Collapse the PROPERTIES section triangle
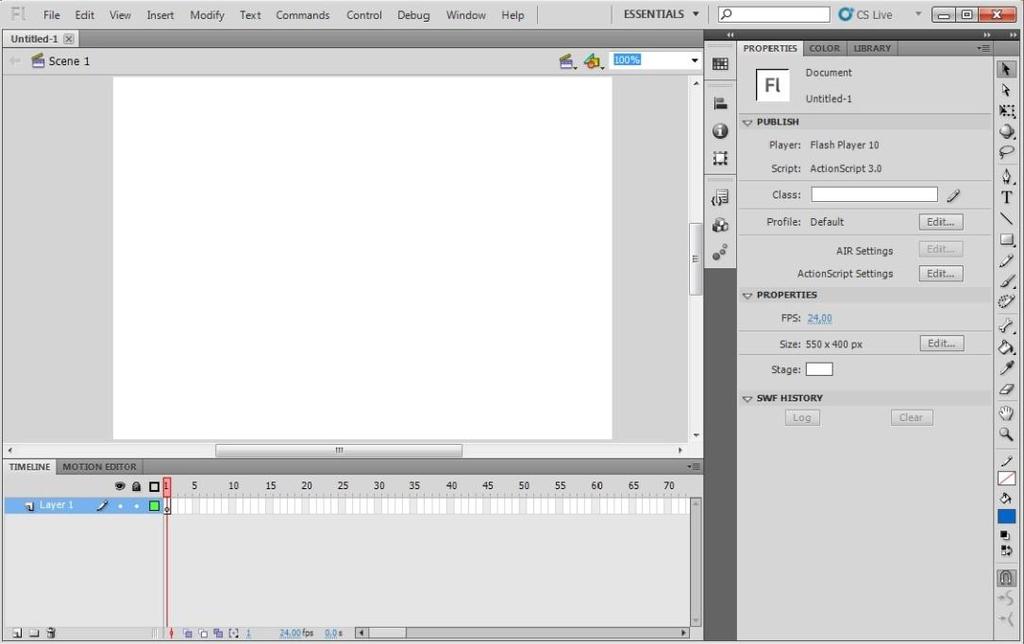This screenshot has height=644, width=1024. point(748,295)
